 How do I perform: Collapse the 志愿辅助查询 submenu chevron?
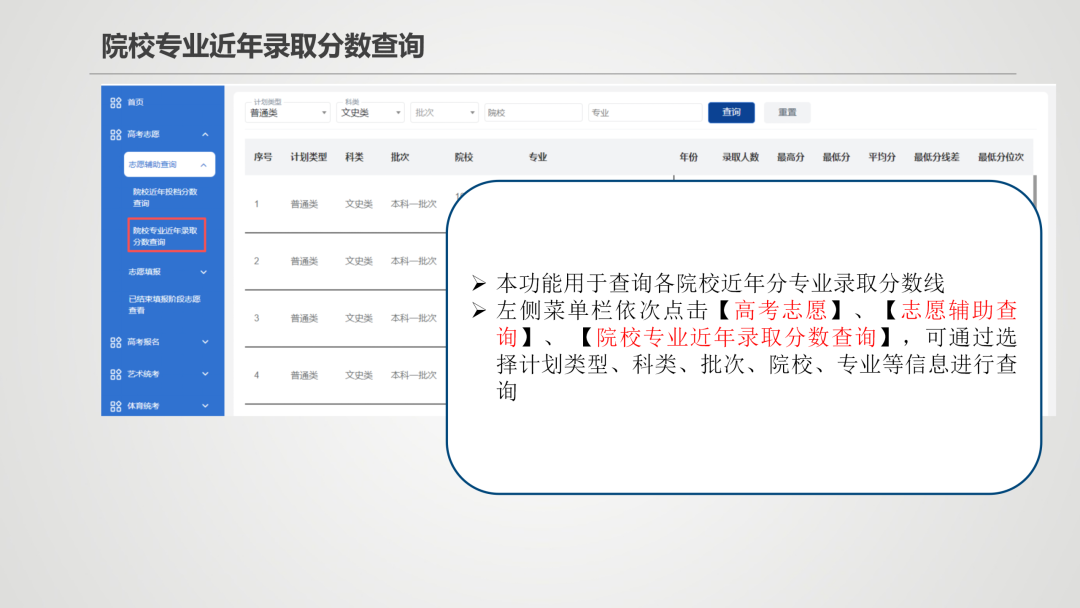(x=203, y=165)
